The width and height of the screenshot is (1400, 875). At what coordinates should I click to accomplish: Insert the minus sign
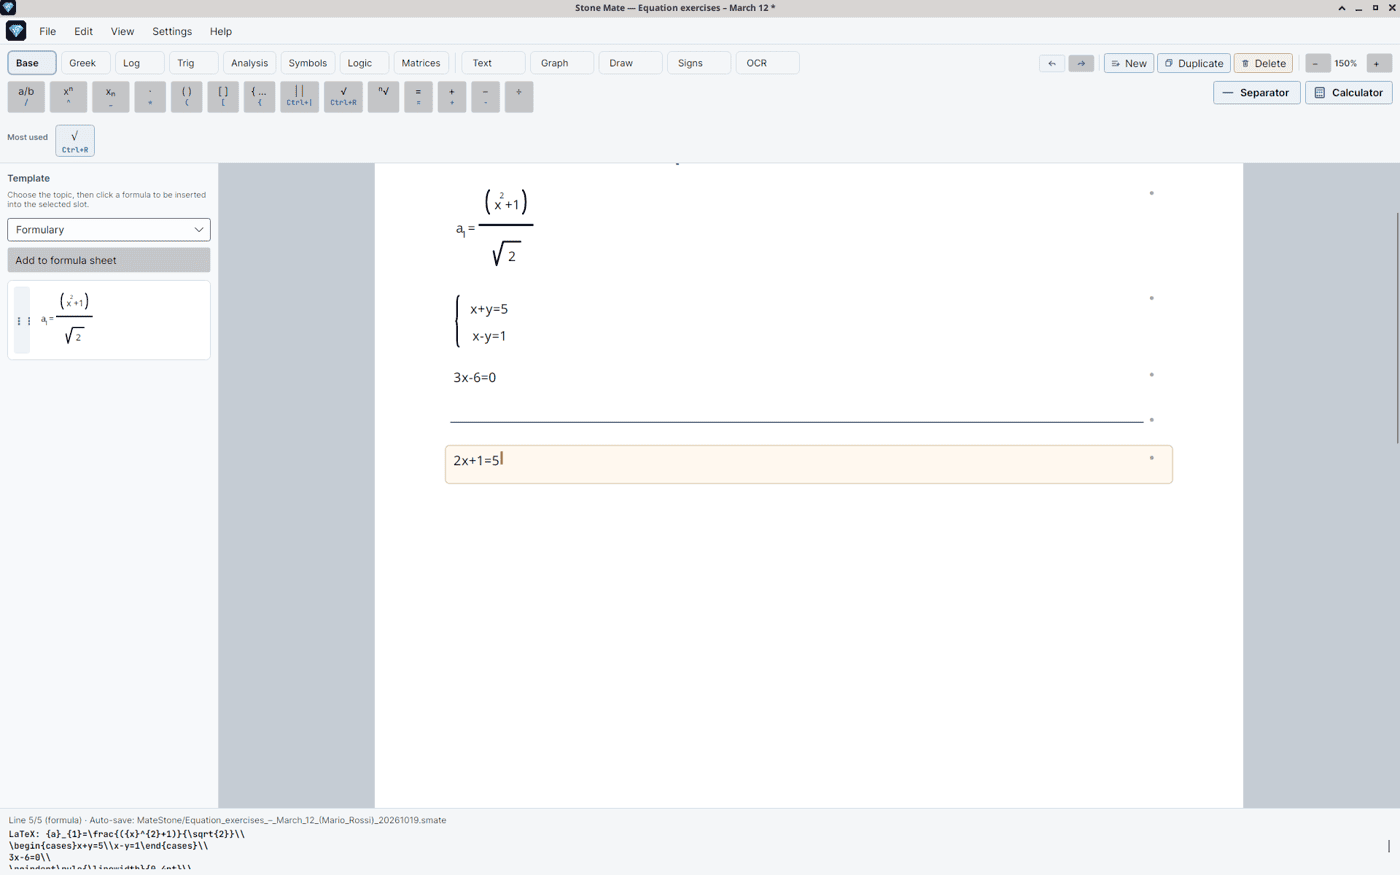pyautogui.click(x=485, y=96)
